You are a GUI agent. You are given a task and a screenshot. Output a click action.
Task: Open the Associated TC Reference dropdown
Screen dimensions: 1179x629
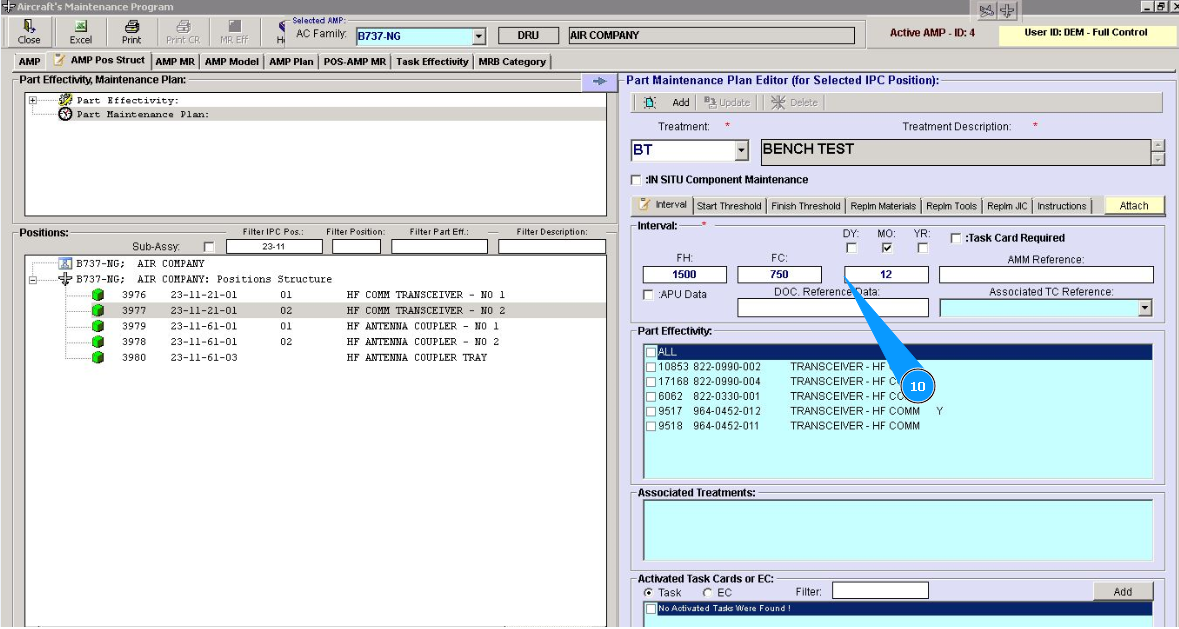pos(1145,309)
